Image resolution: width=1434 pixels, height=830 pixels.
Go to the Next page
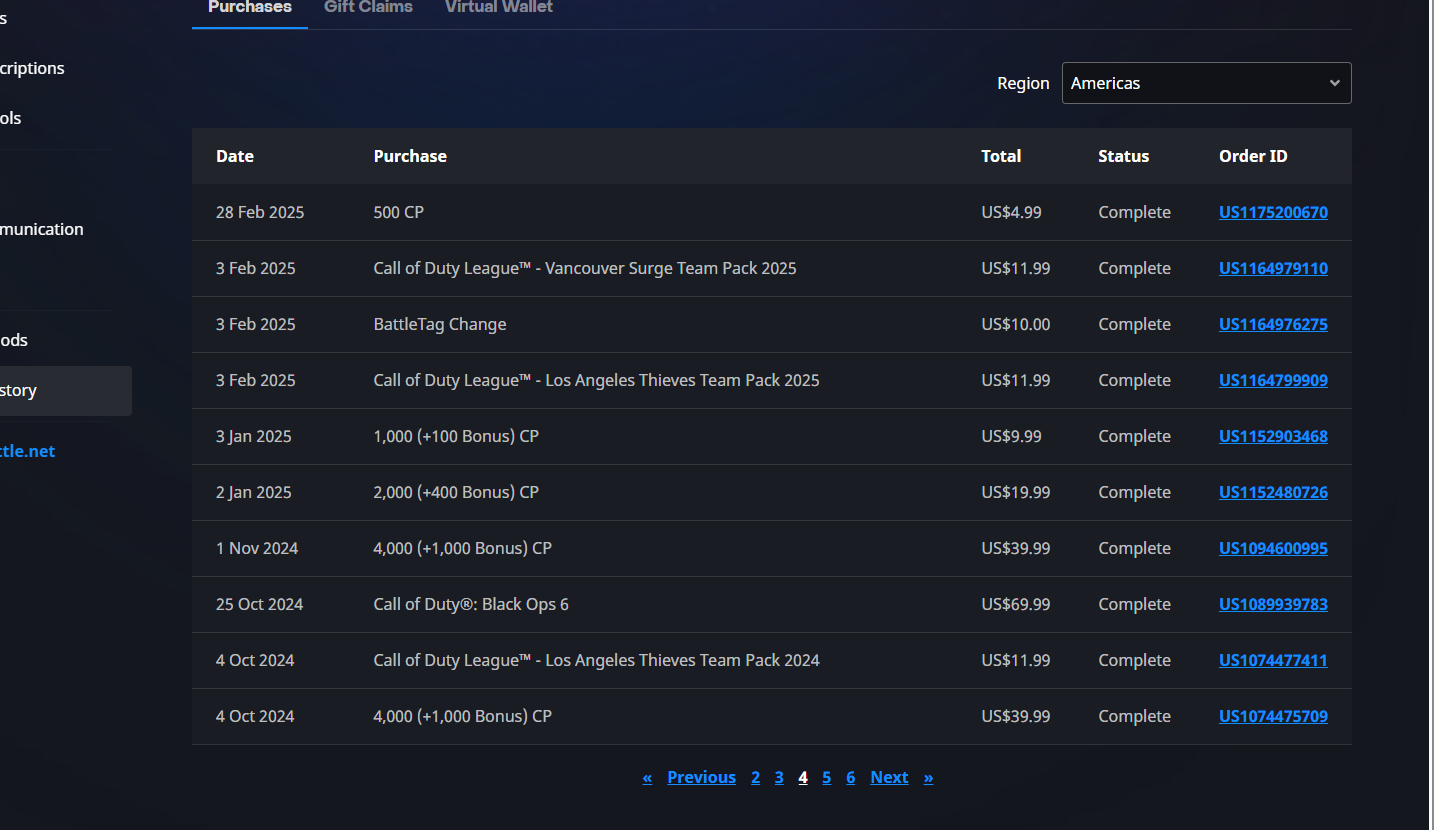[889, 777]
